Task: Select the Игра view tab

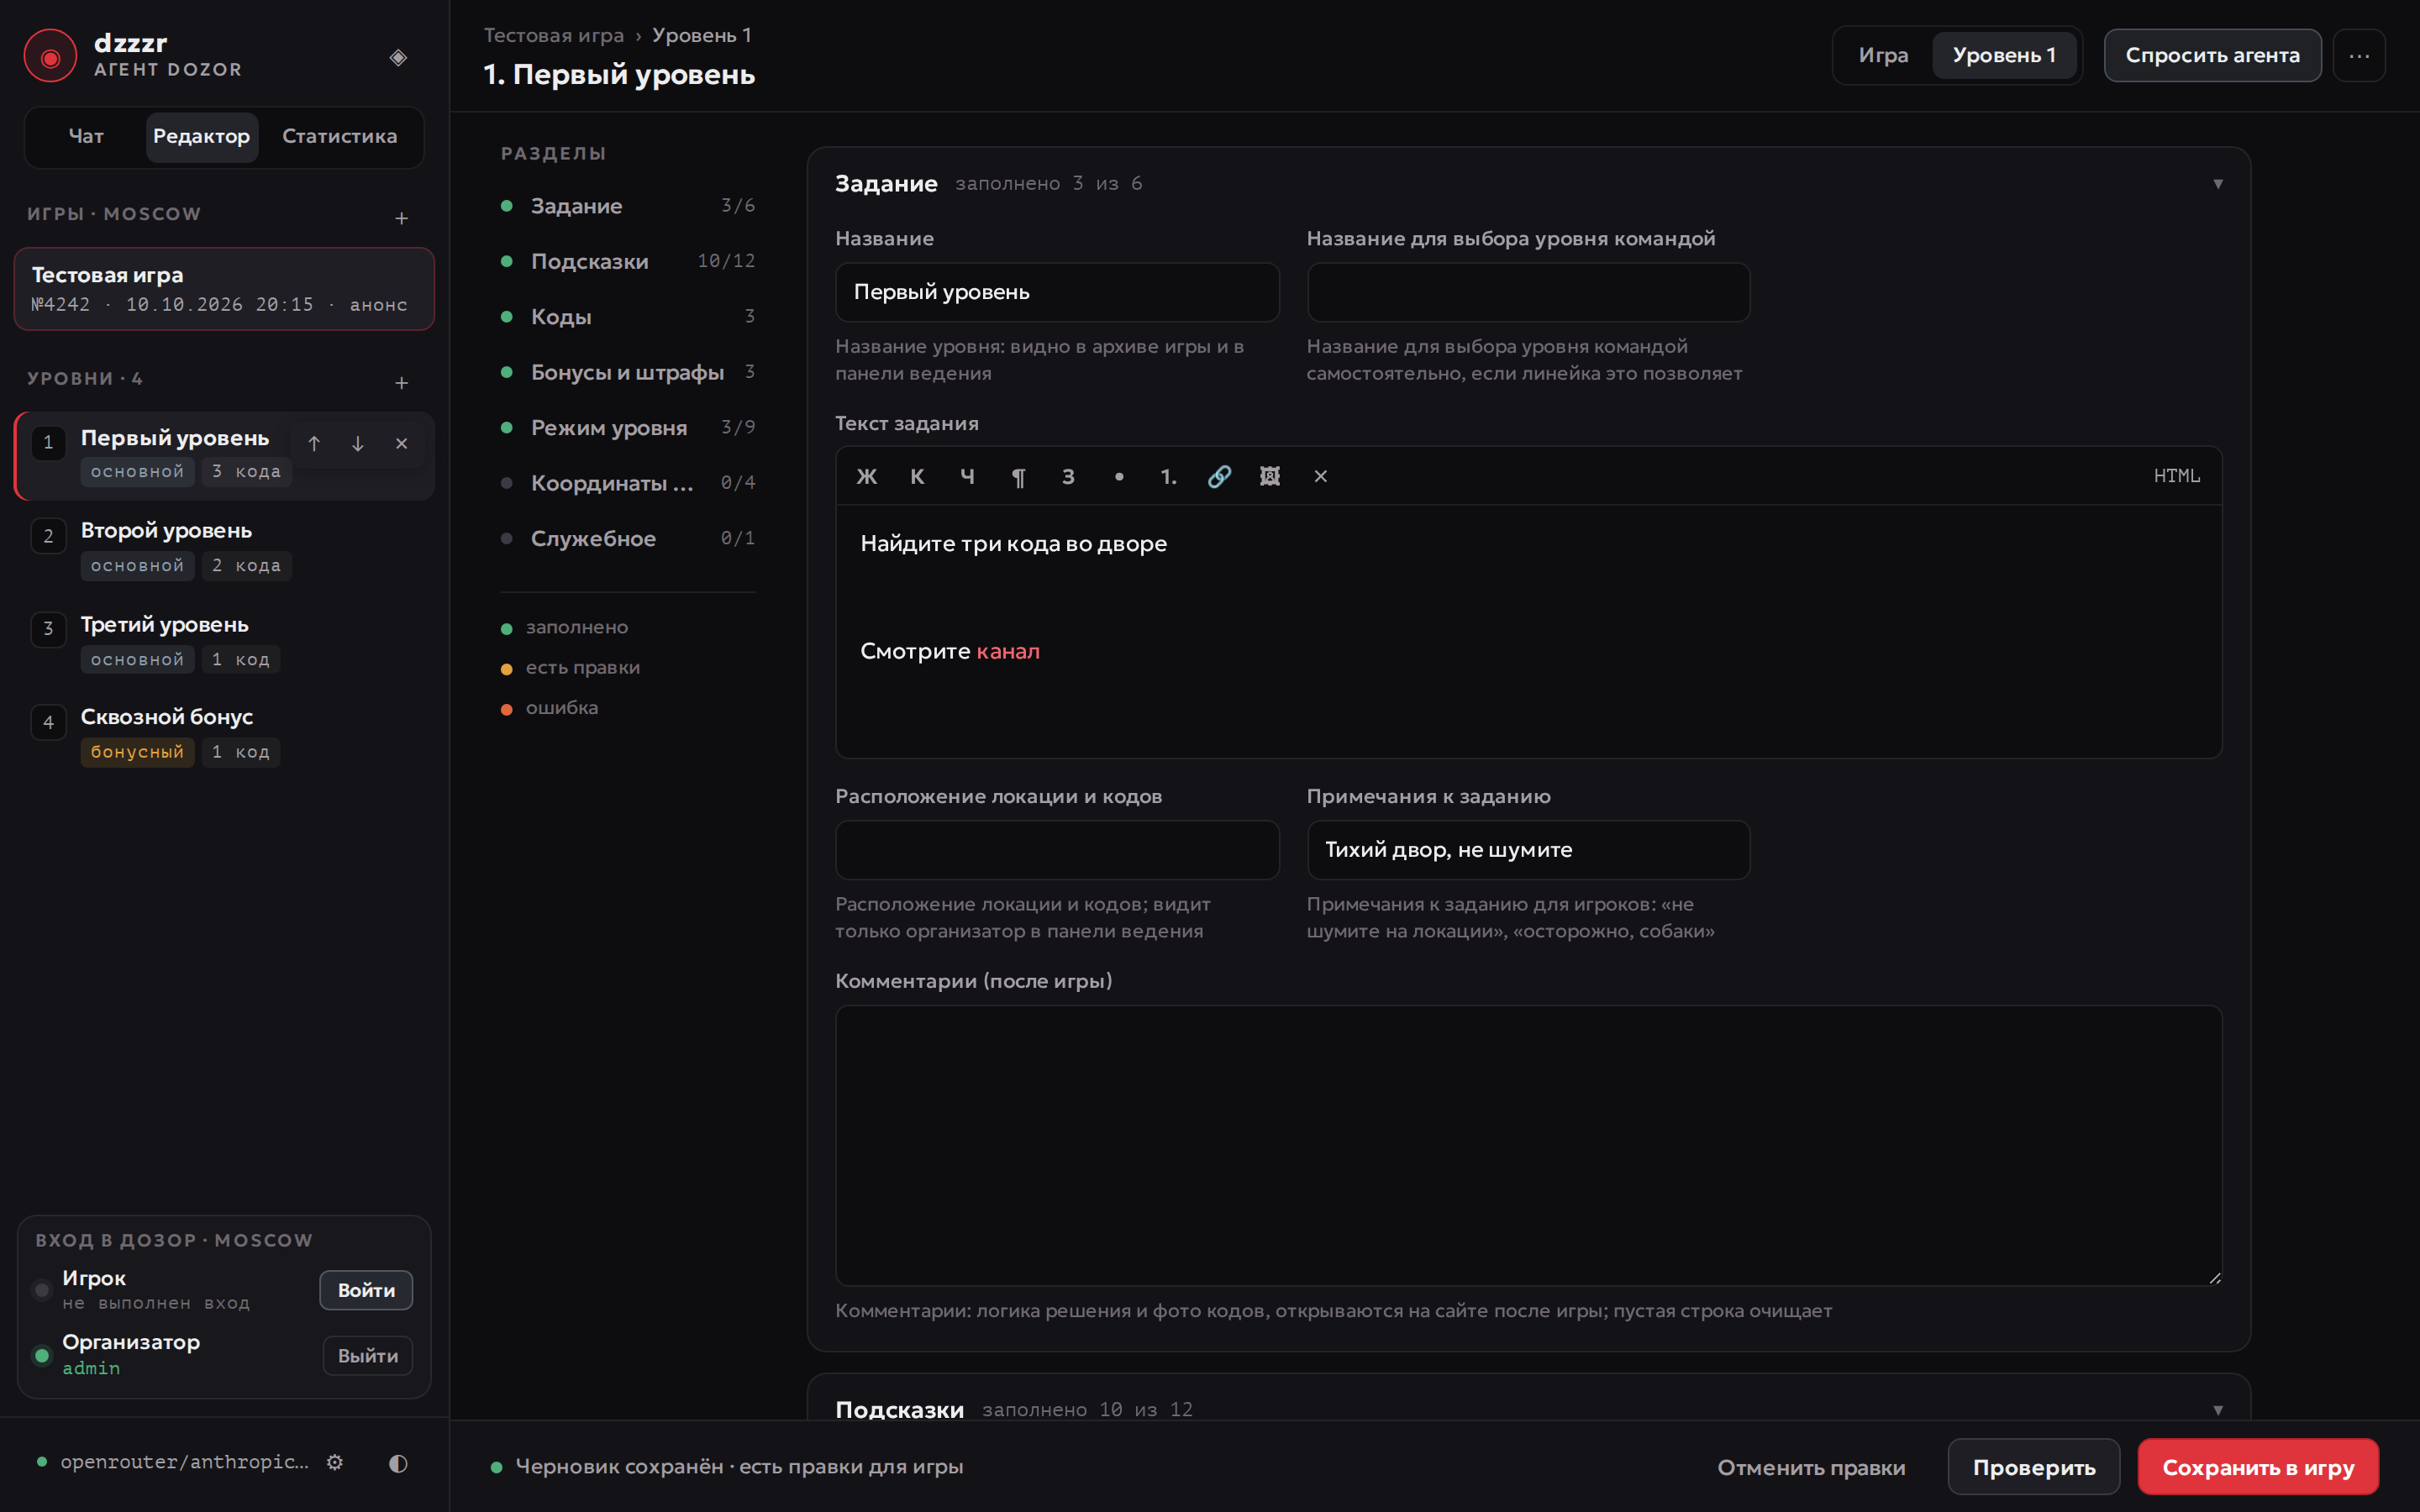Action: tap(1883, 56)
